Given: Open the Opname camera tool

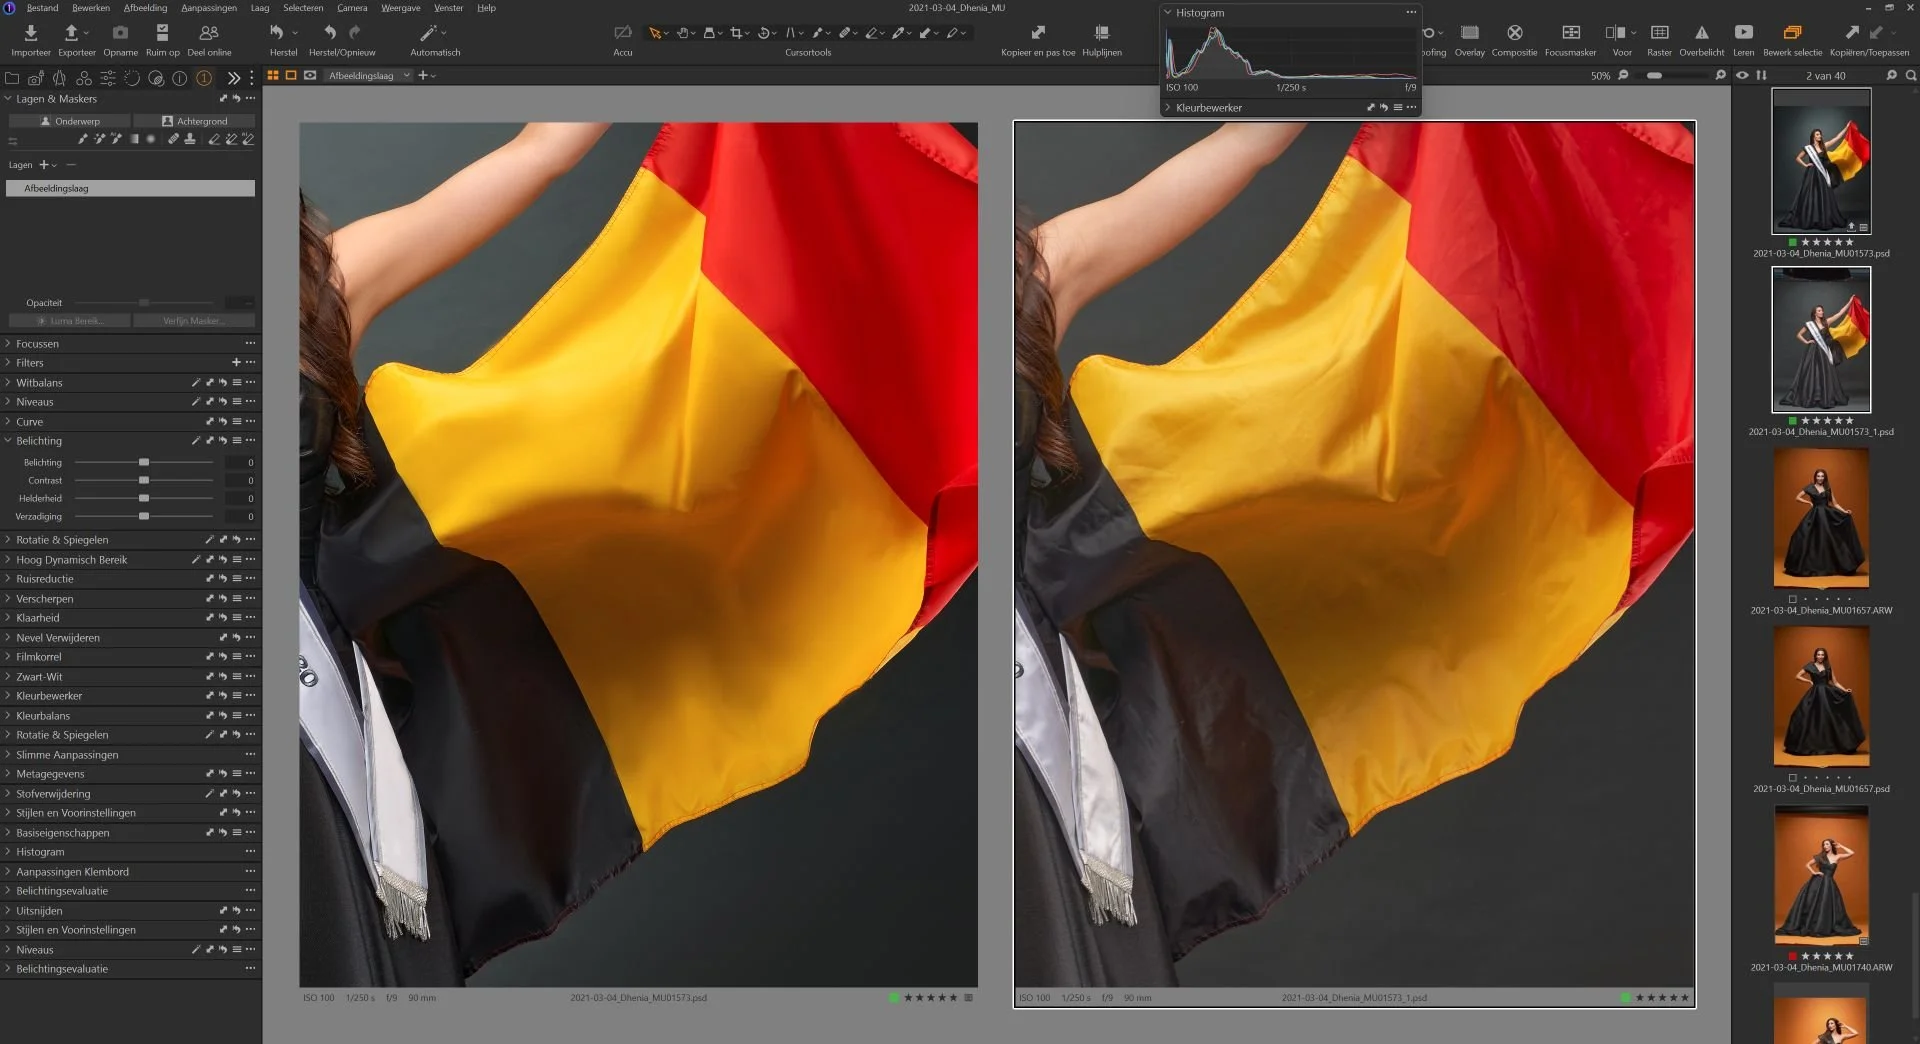Looking at the screenshot, I should [x=120, y=33].
